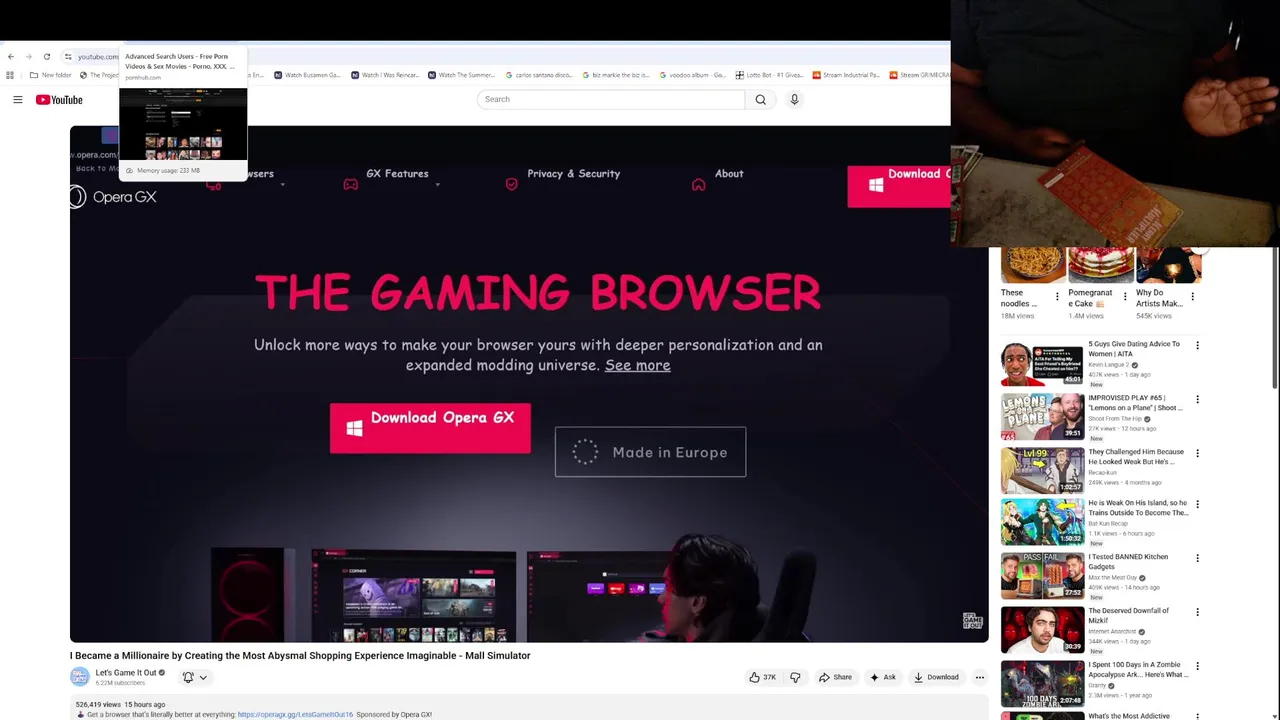Click the browser back arrow
Image resolution: width=1280 pixels, height=720 pixels.
[x=11, y=56]
